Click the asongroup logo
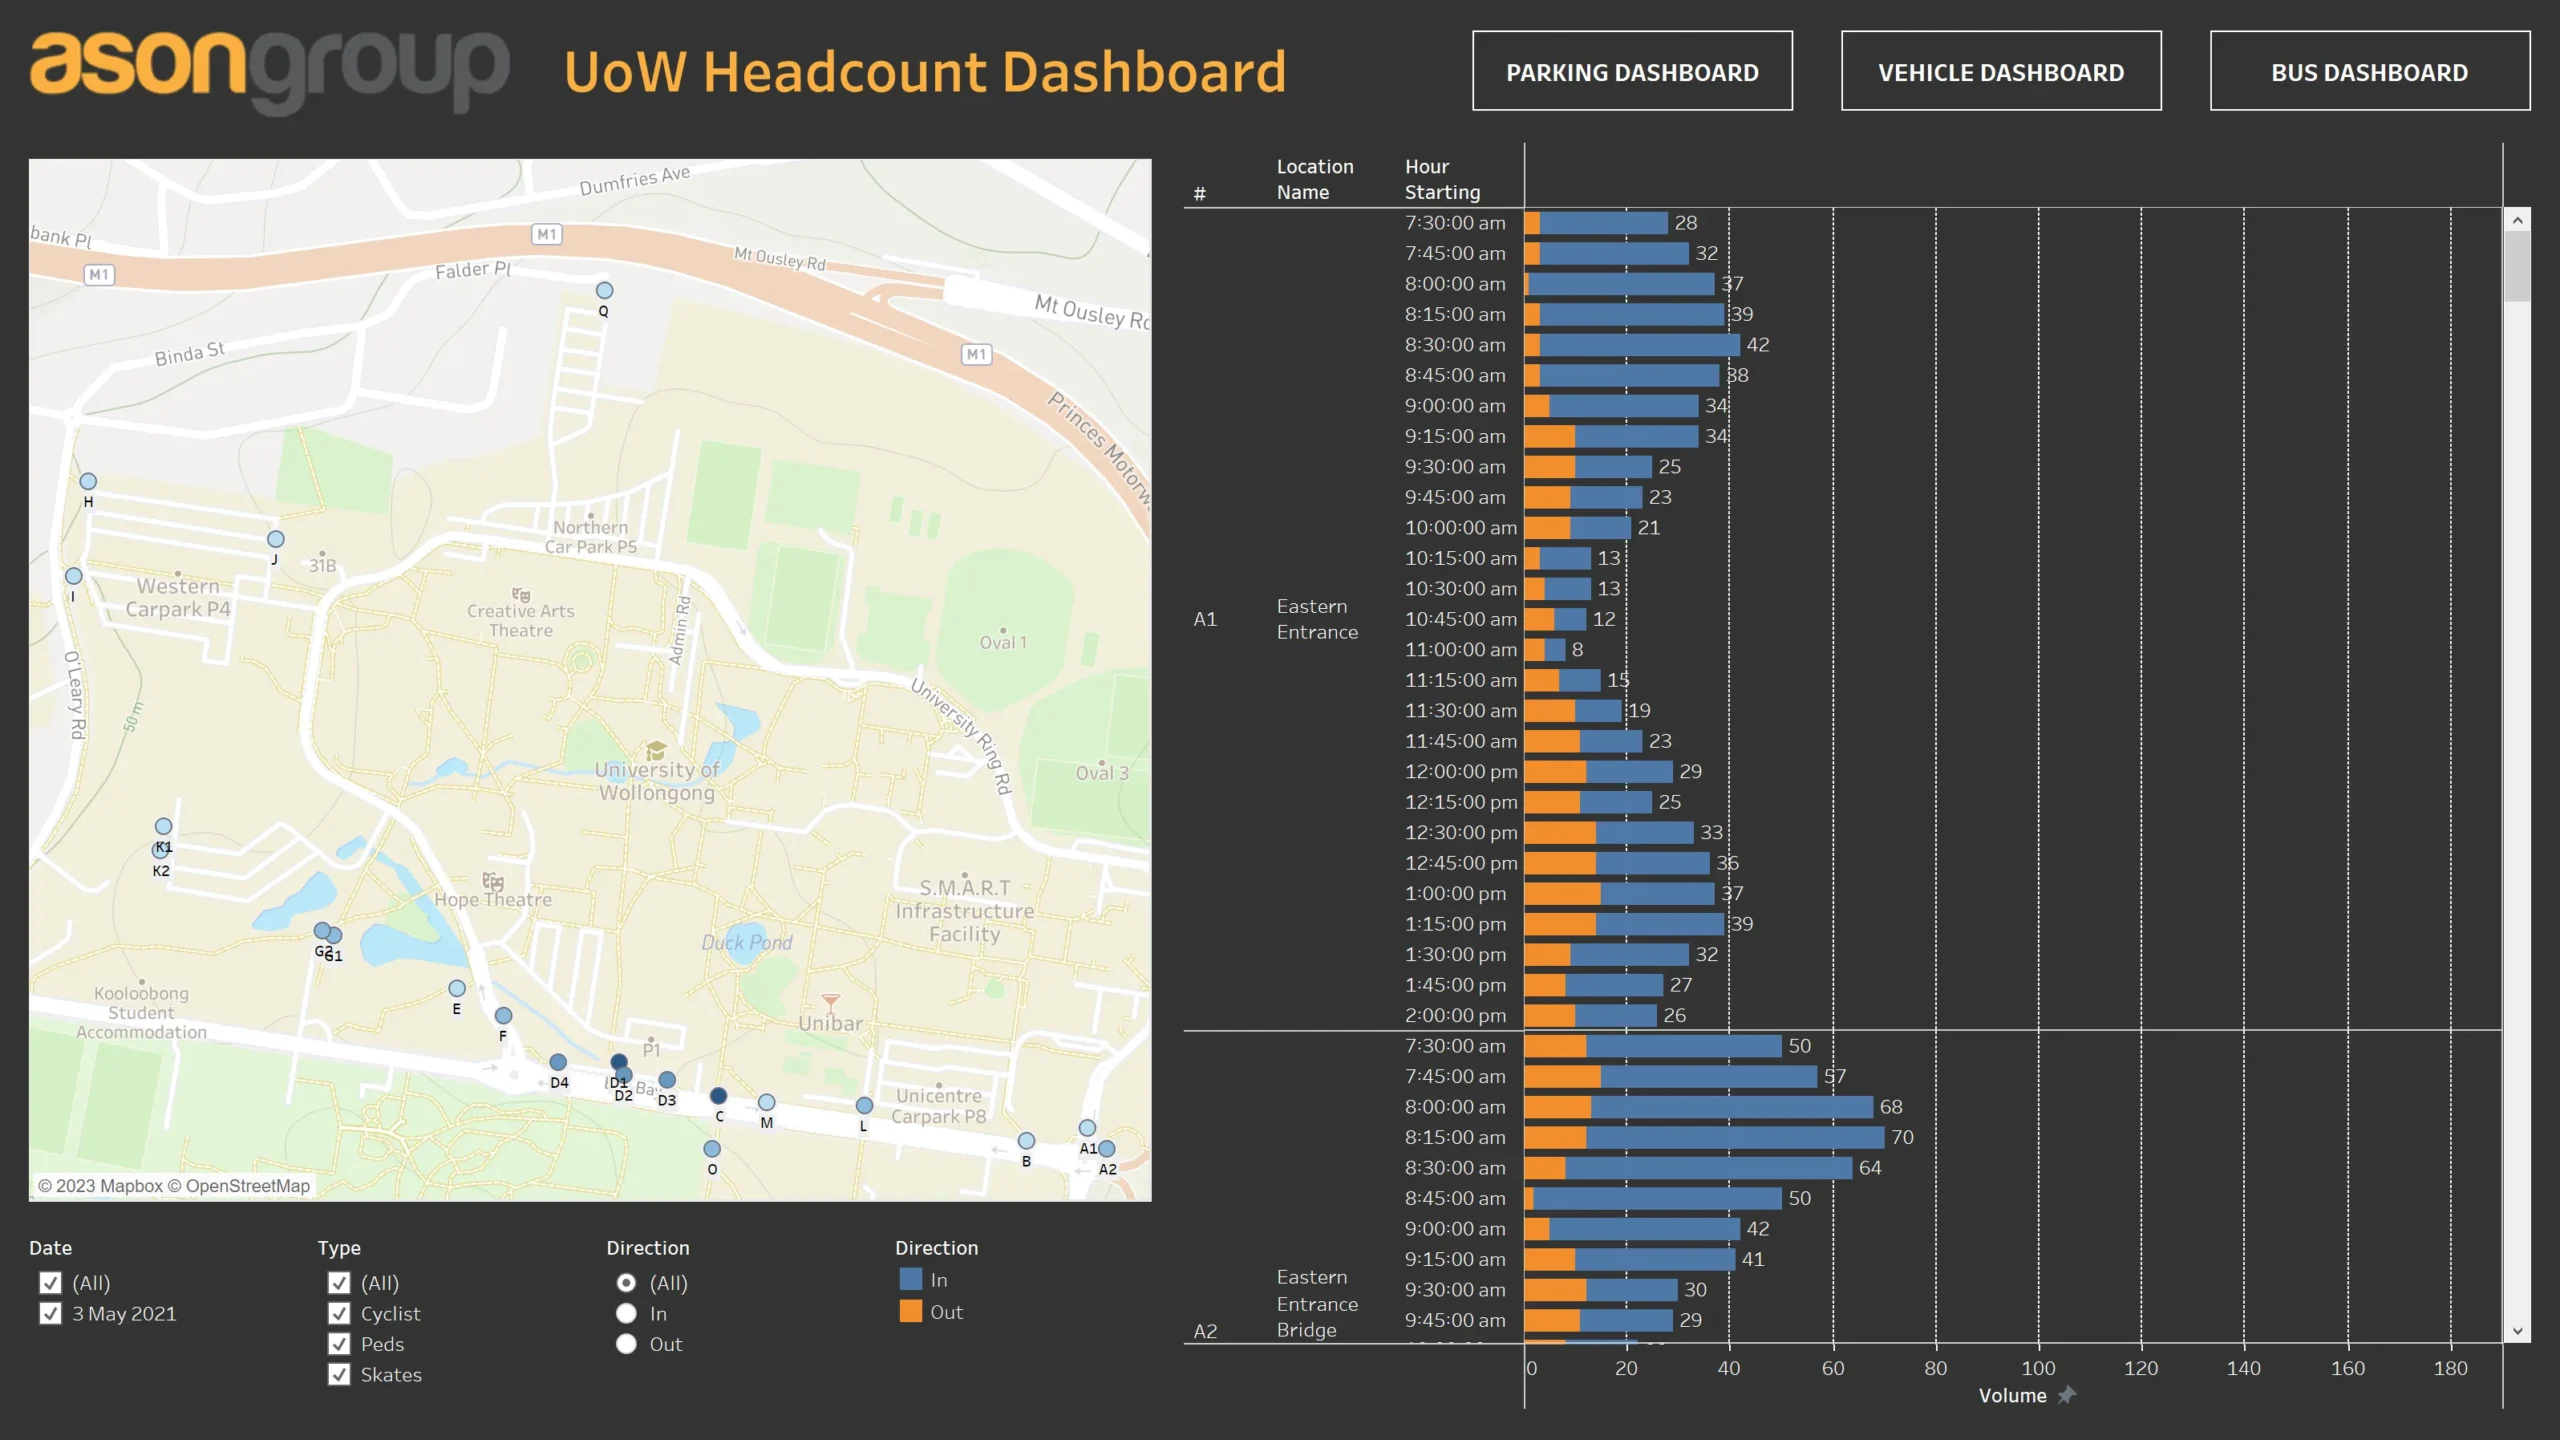Viewport: 2560px width, 1440px height. pos(270,72)
